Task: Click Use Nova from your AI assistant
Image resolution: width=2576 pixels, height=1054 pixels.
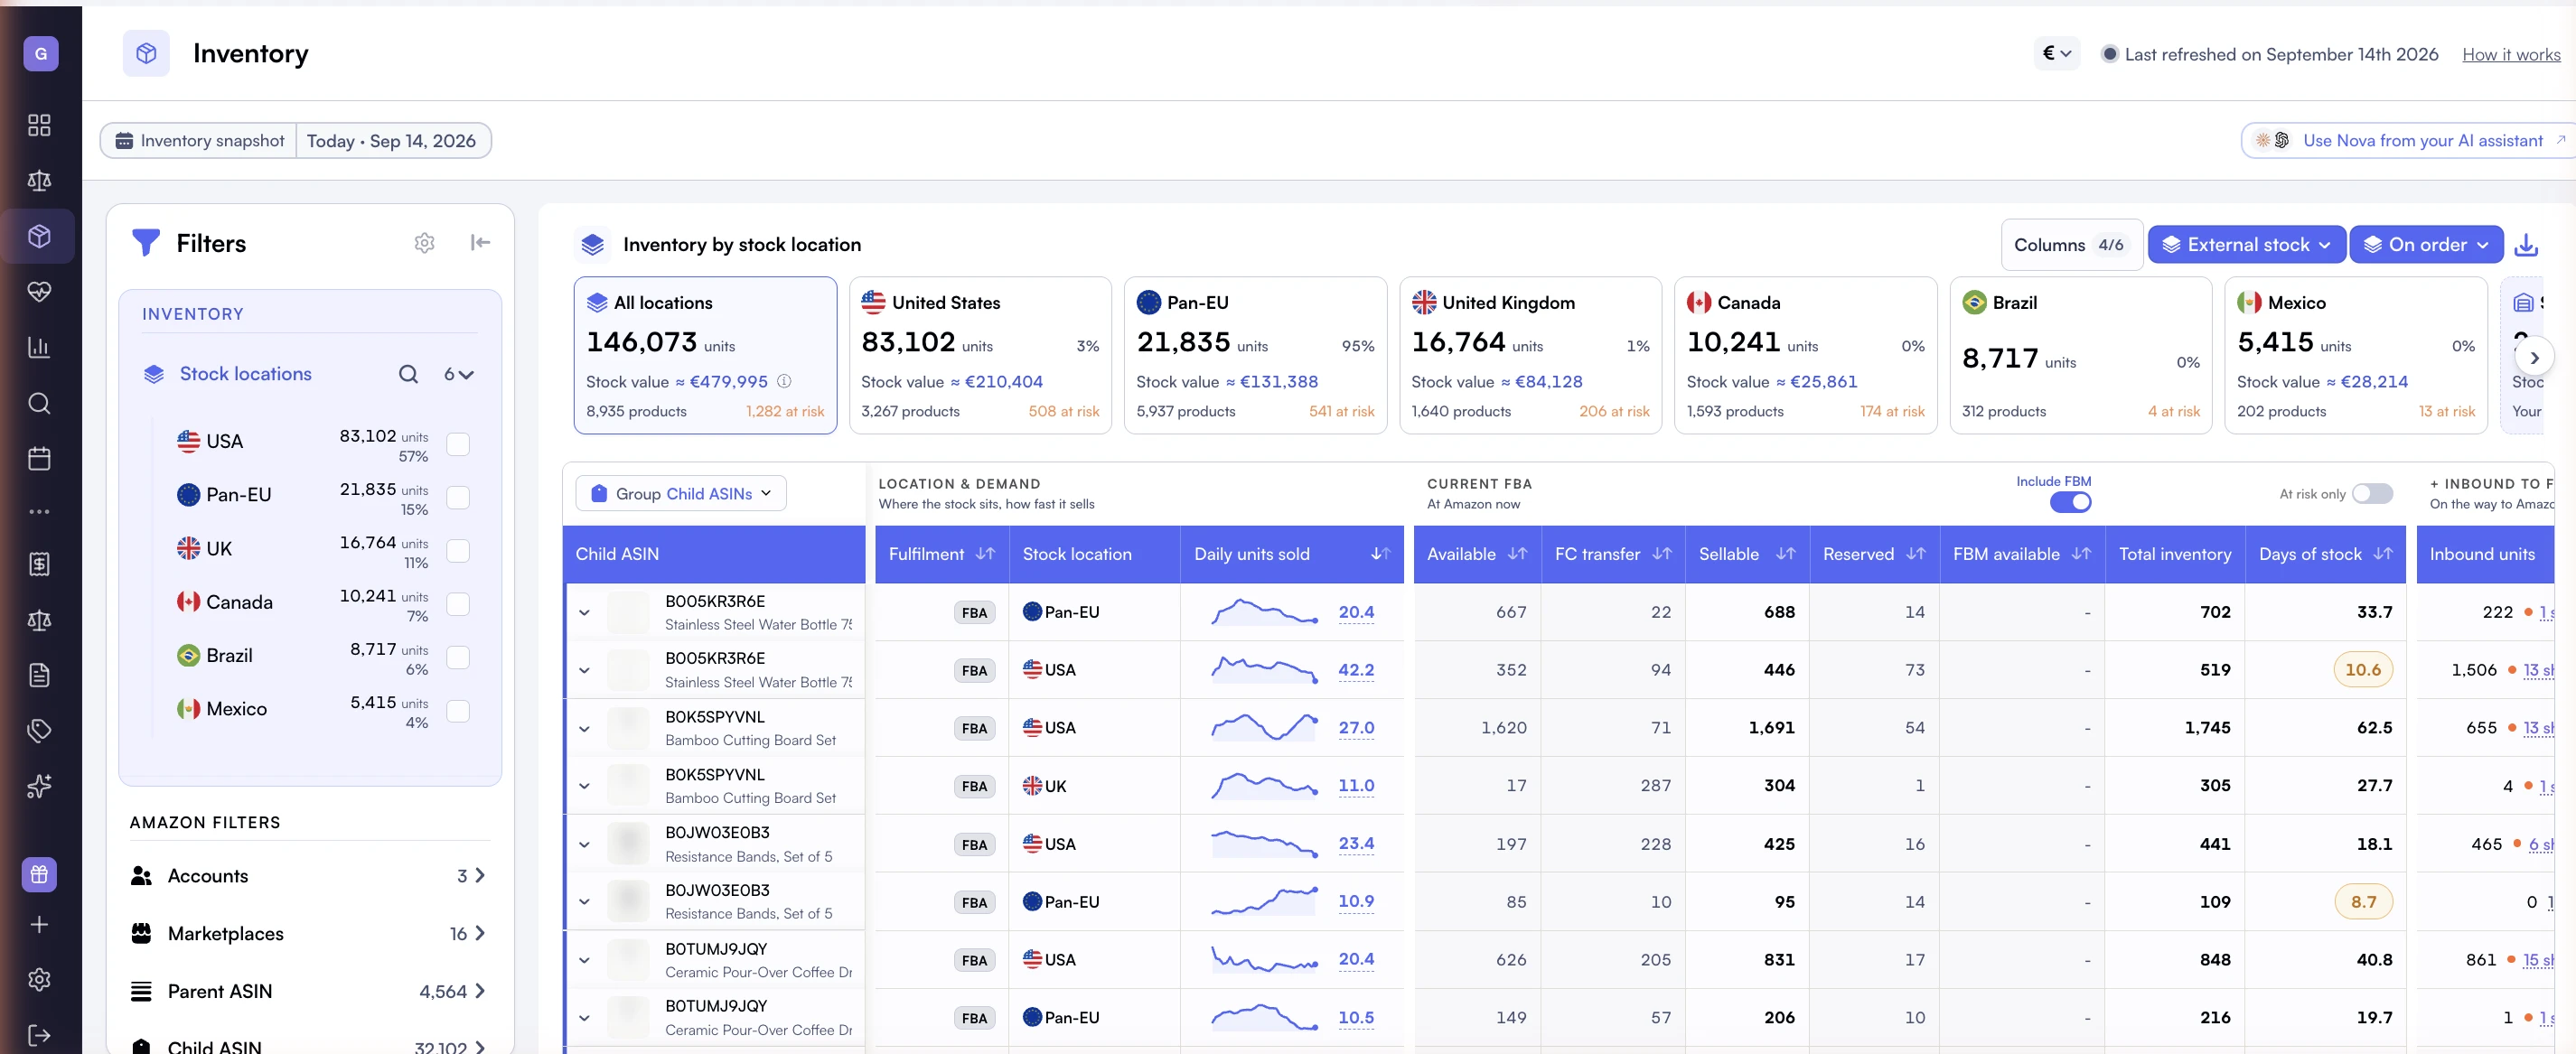Action: [x=2409, y=141]
